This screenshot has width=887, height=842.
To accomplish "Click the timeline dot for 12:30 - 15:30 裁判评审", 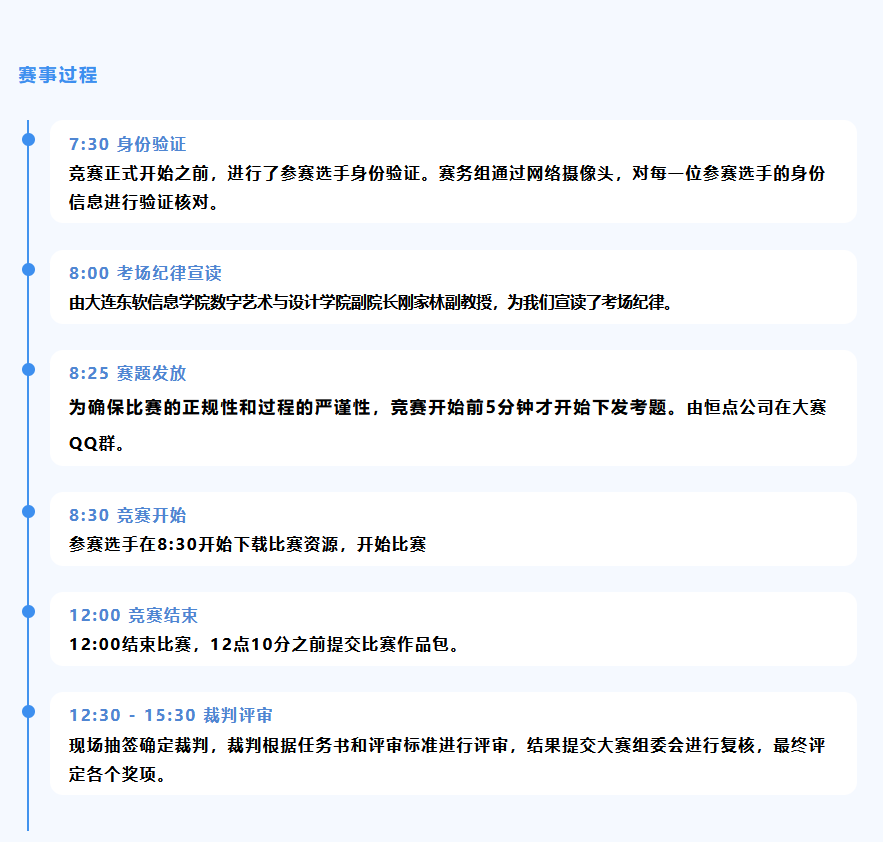I will [x=28, y=711].
